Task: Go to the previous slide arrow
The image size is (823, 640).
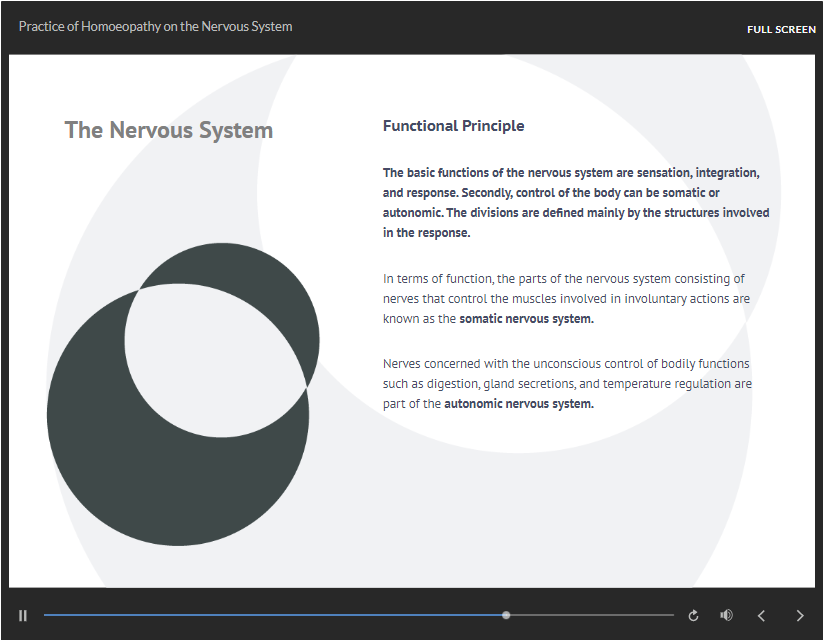Action: point(761,615)
